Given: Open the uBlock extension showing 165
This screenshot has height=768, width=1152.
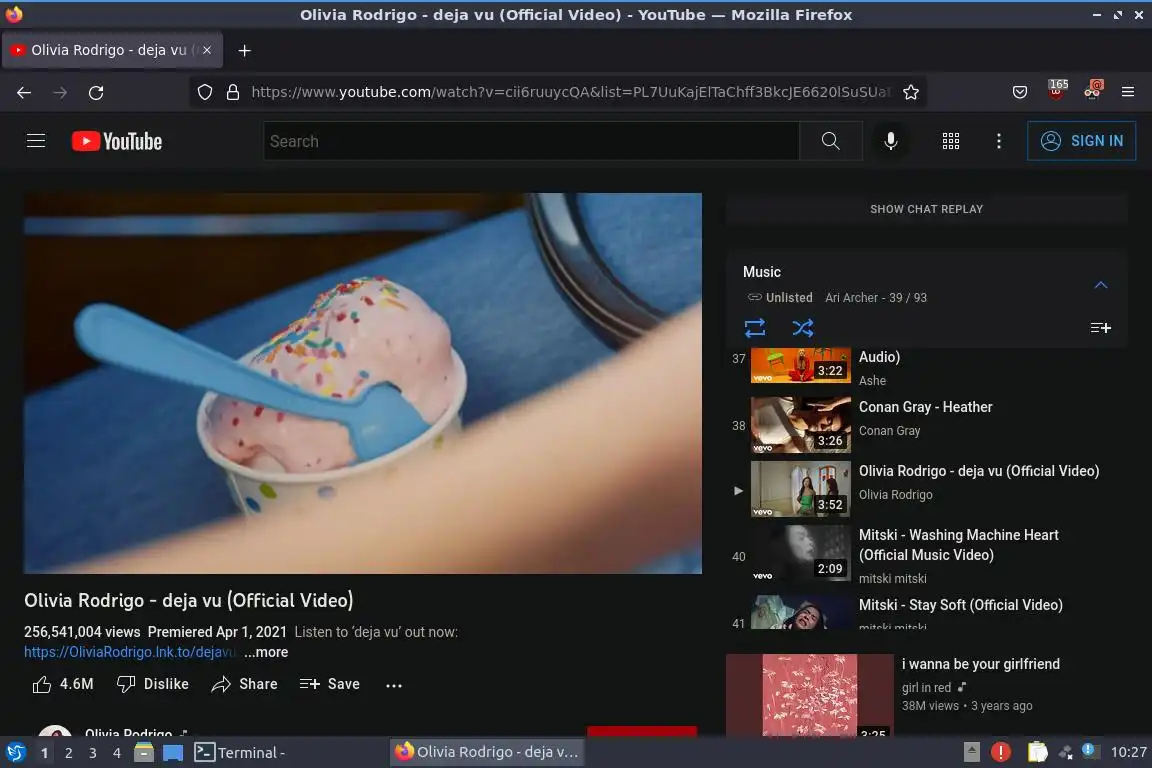Looking at the screenshot, I should (x=1057, y=90).
